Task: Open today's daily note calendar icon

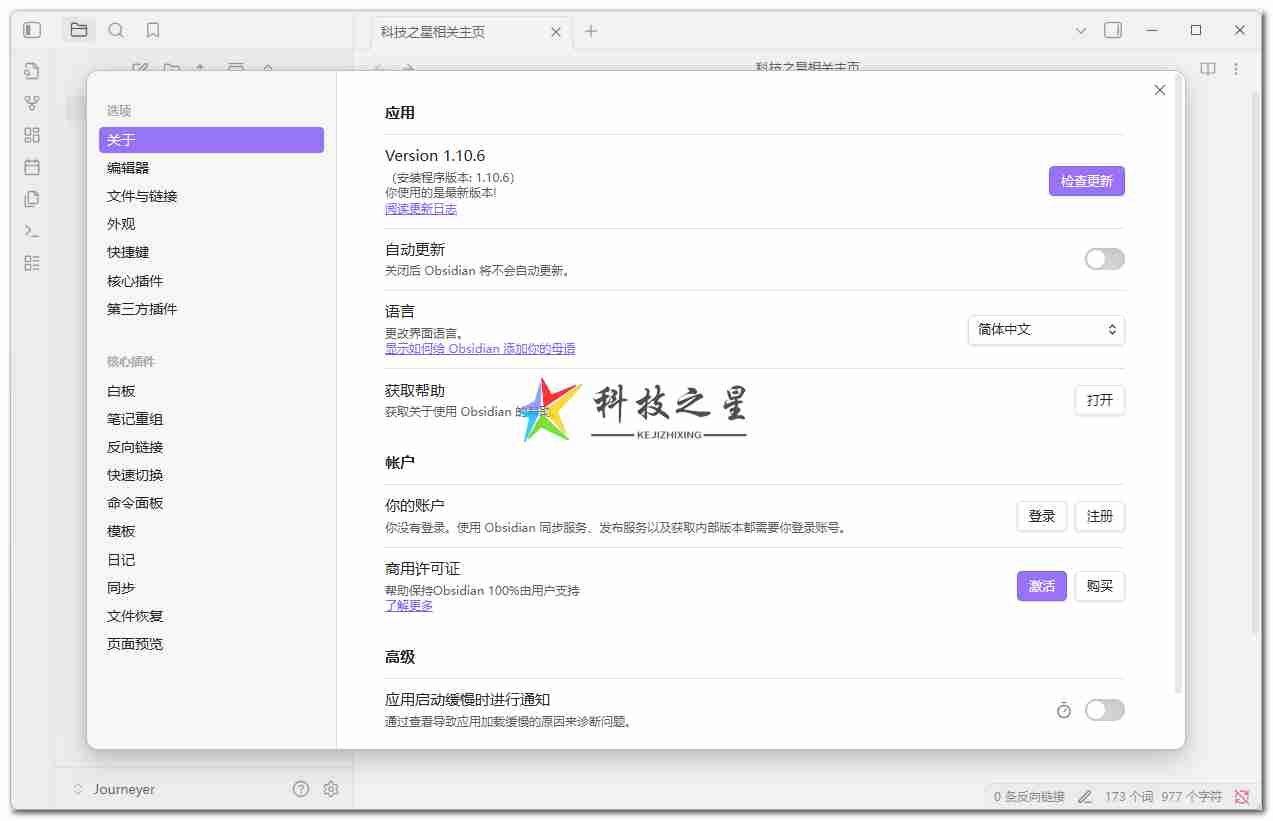Action: [31, 167]
